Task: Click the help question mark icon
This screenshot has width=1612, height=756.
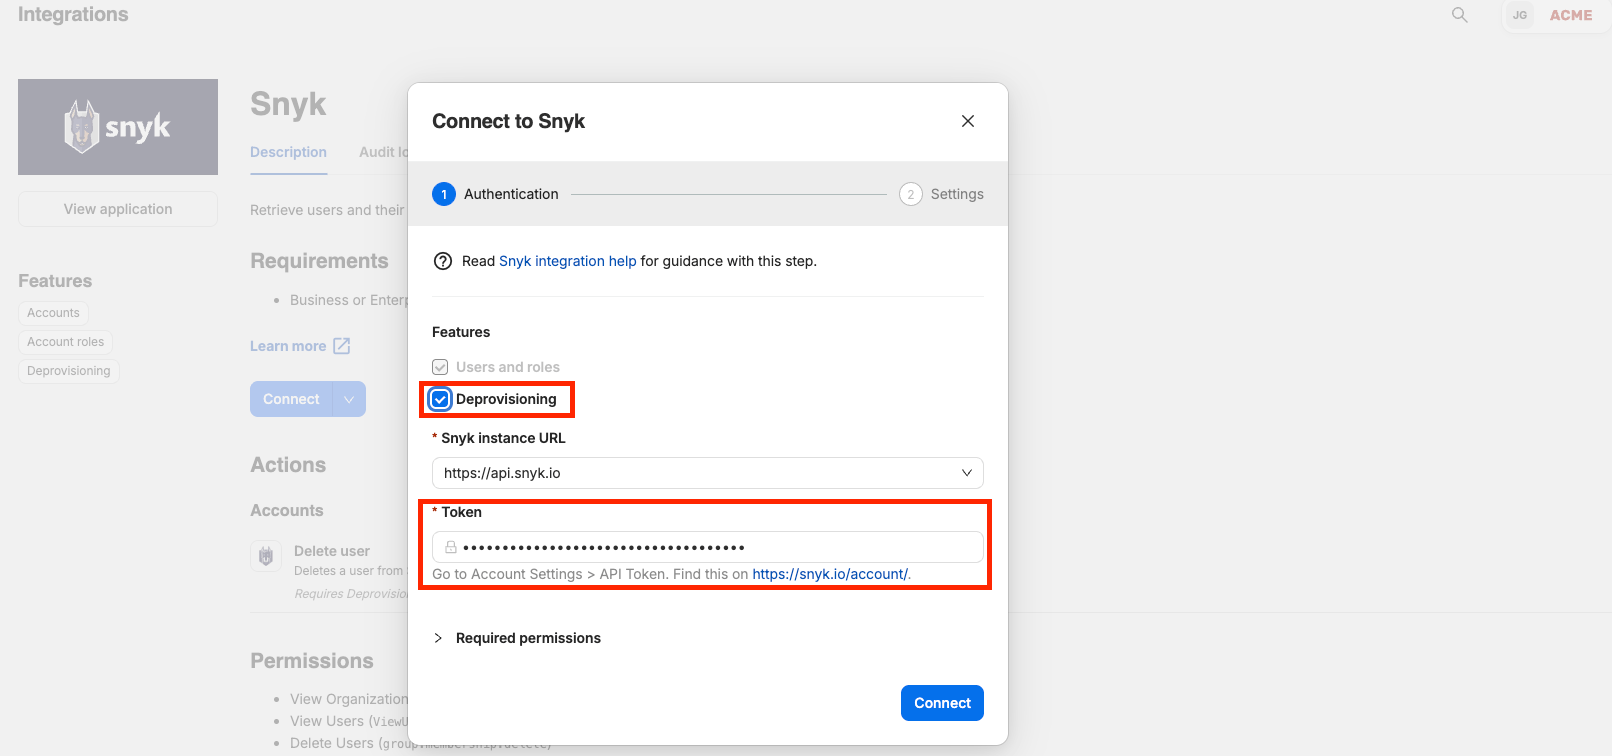Action: (x=443, y=261)
